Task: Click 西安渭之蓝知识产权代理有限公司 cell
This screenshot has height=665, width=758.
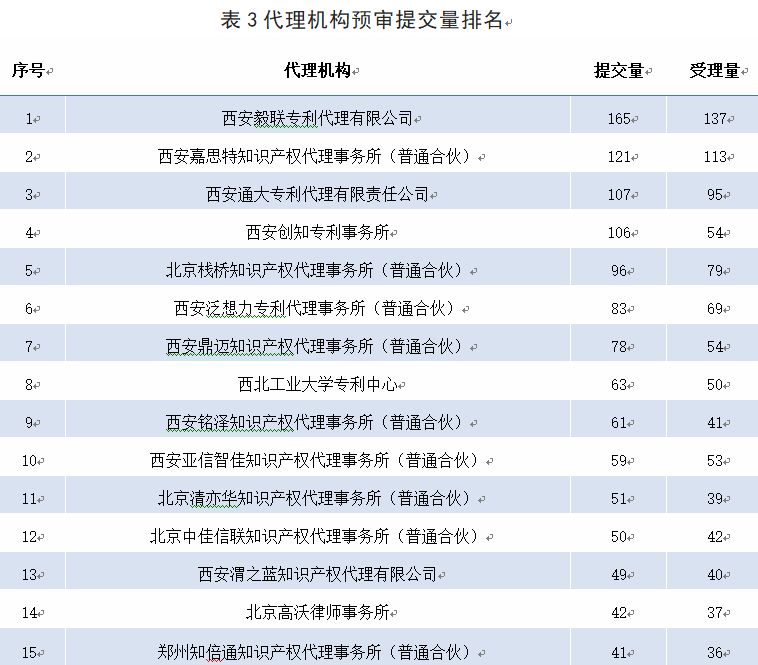Action: coord(317,574)
